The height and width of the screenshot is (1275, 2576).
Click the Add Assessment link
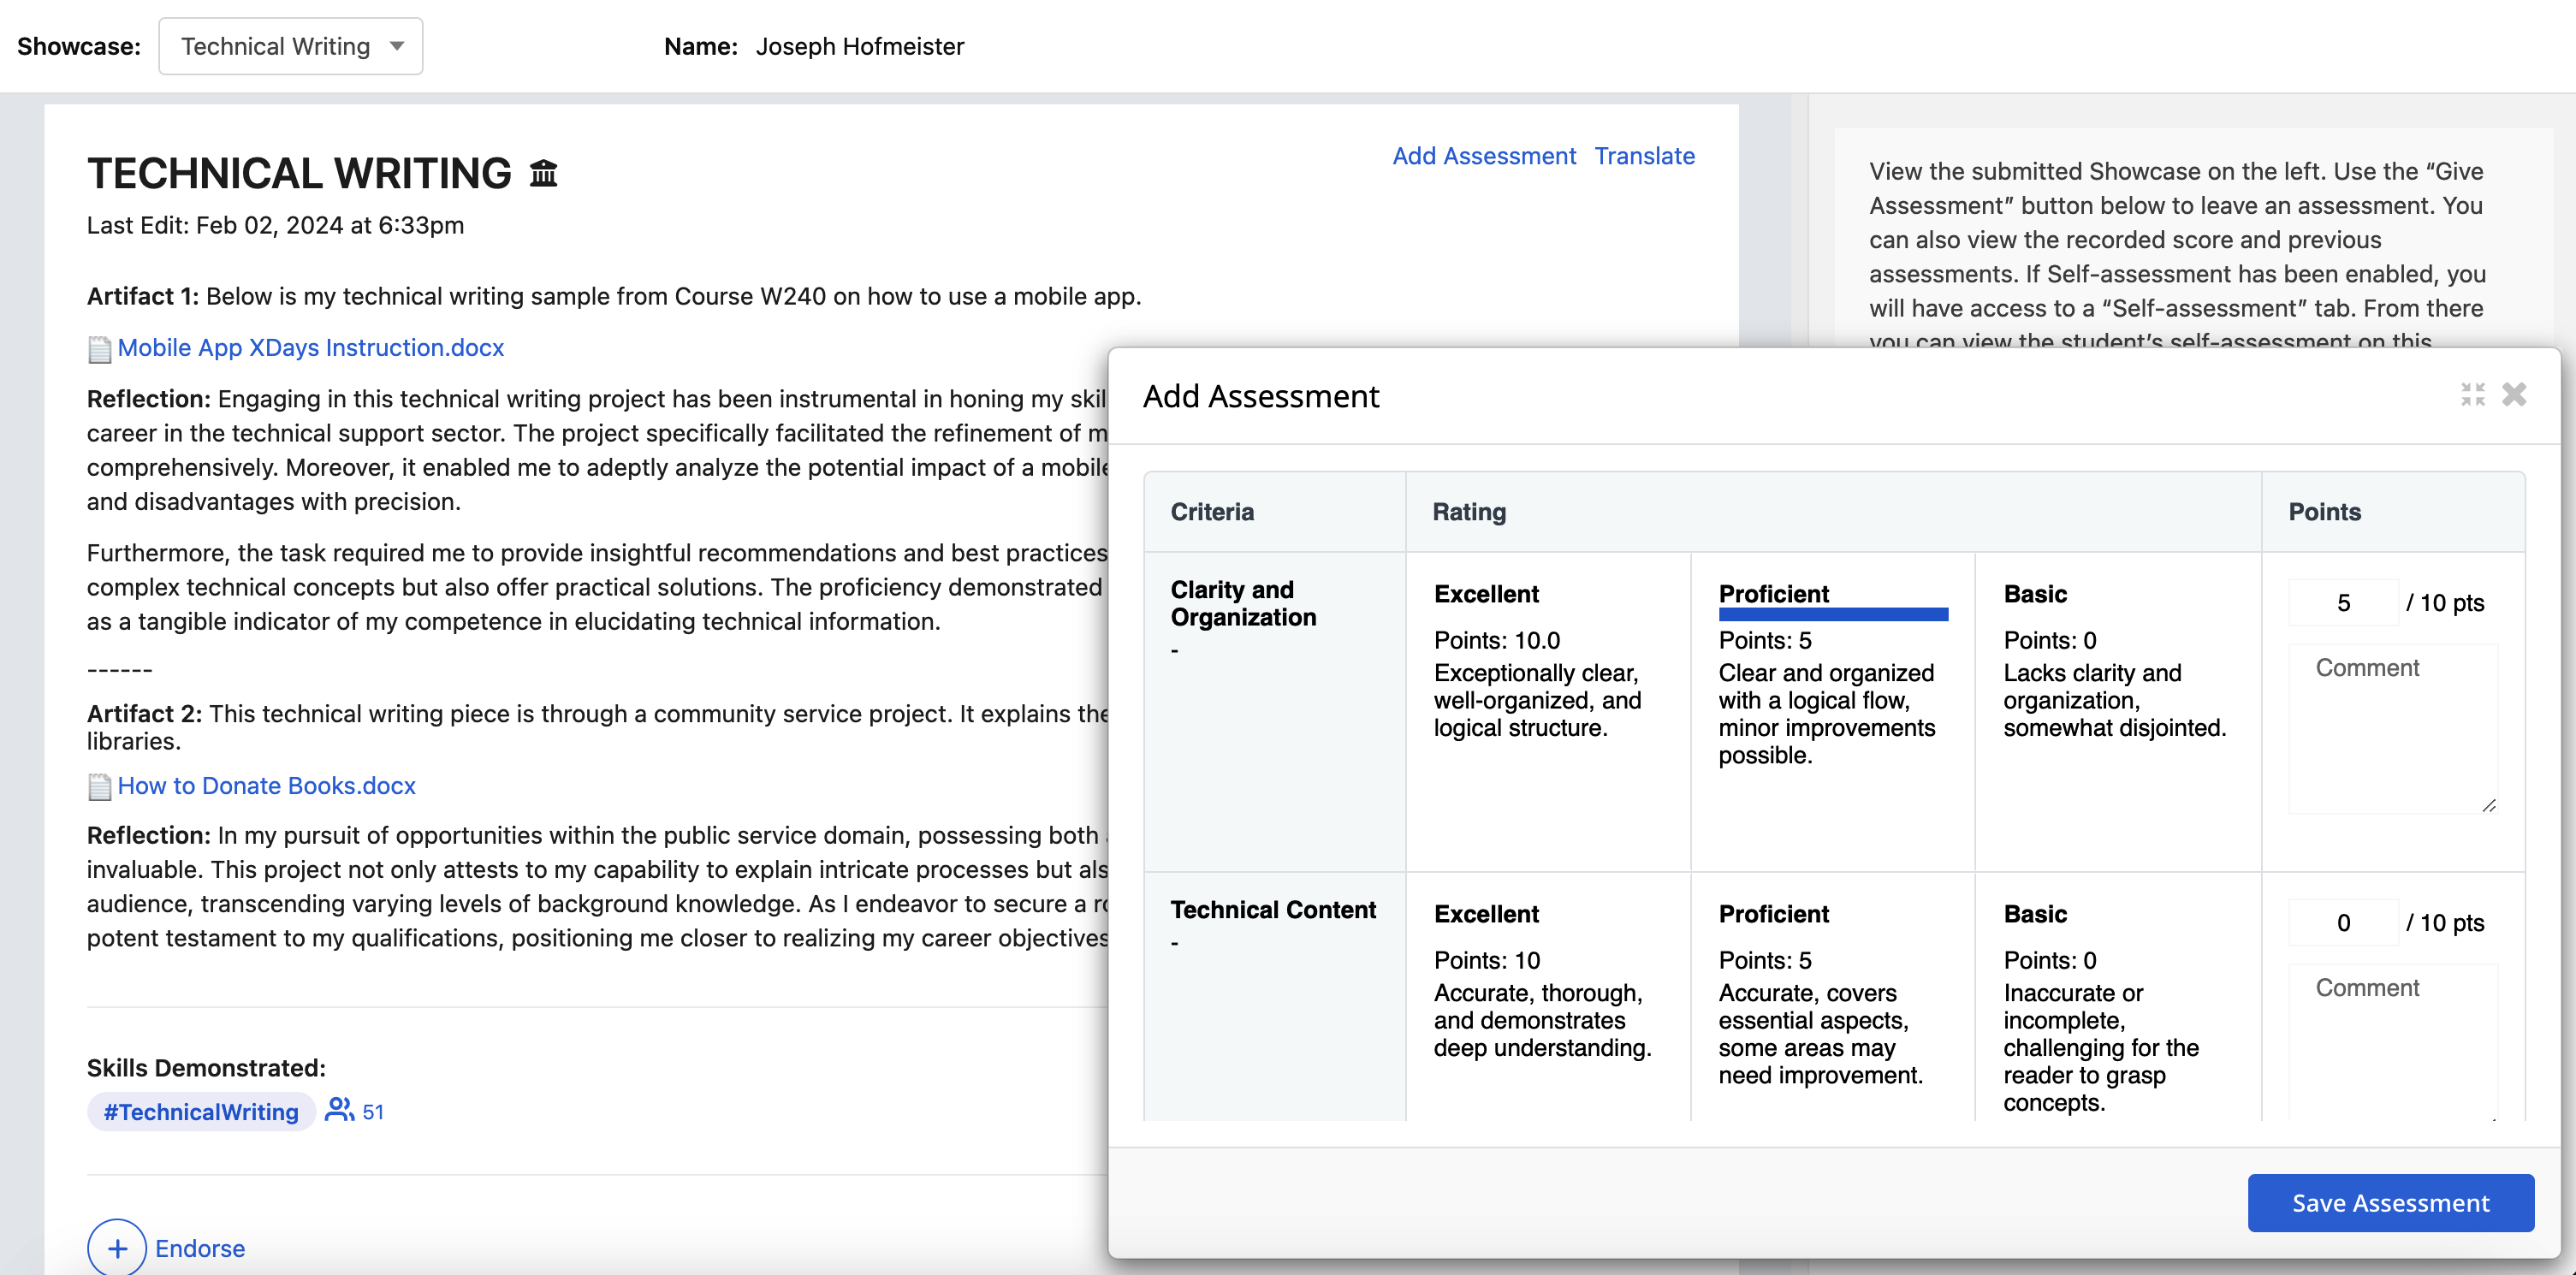[x=1484, y=156]
